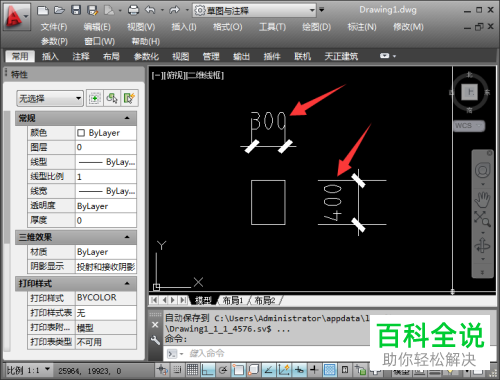
Task: Open the SteeringWheels navigation icon
Action: 482,170
